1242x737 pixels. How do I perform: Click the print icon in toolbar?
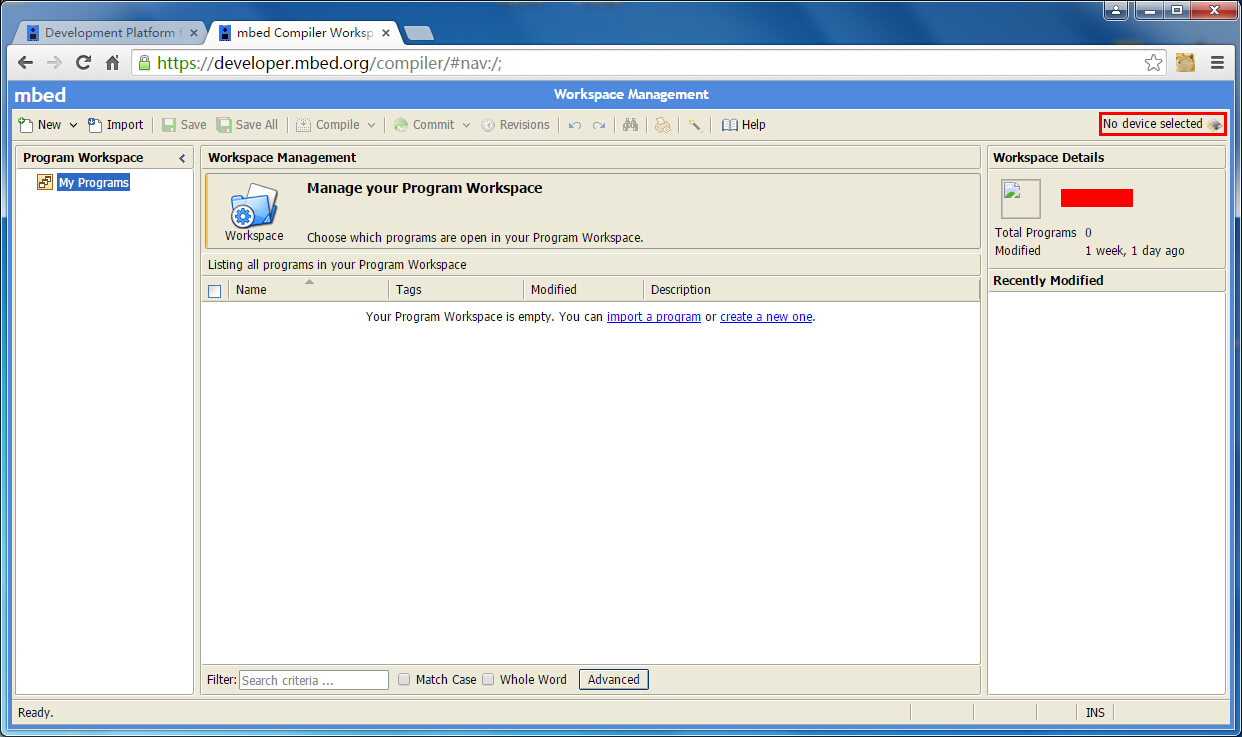click(662, 125)
